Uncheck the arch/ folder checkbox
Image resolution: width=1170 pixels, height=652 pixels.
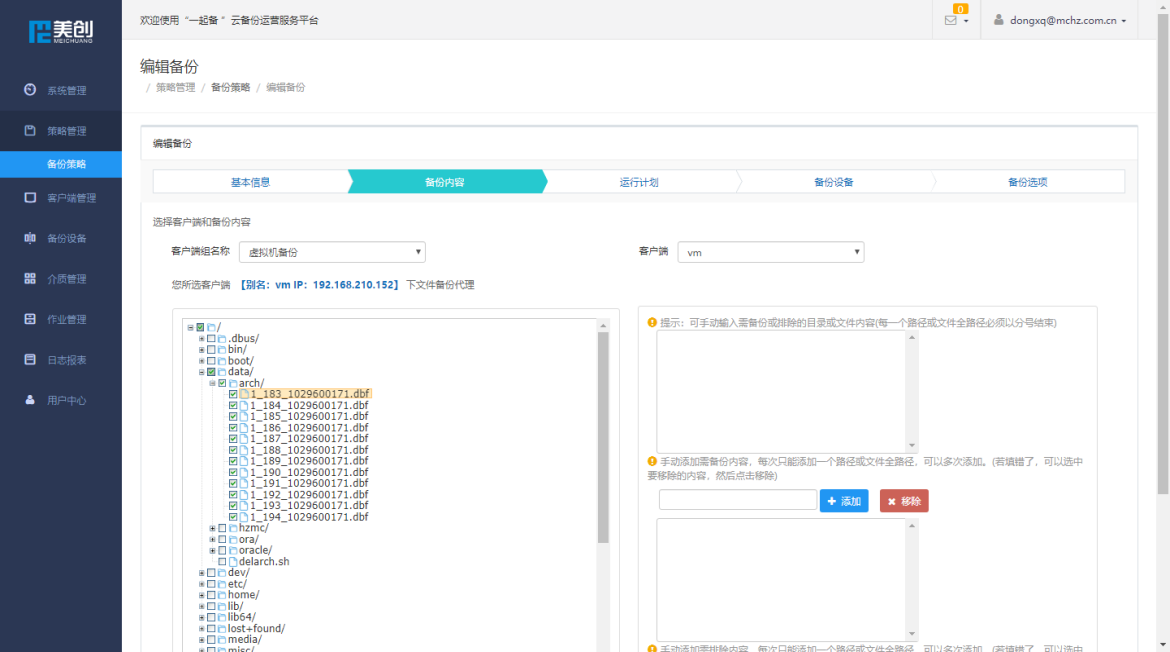coord(222,383)
